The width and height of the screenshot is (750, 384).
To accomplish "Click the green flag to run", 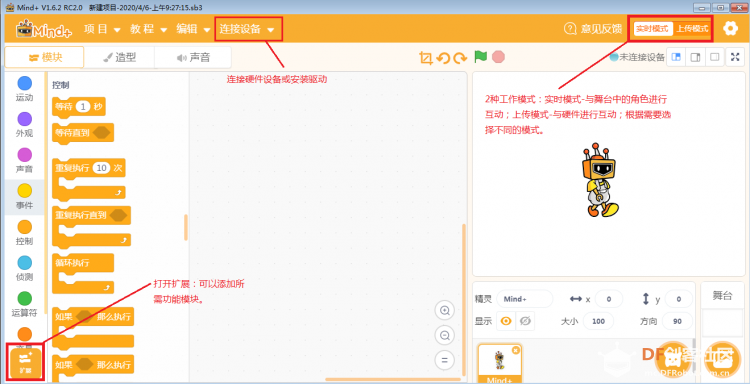I will coord(480,57).
